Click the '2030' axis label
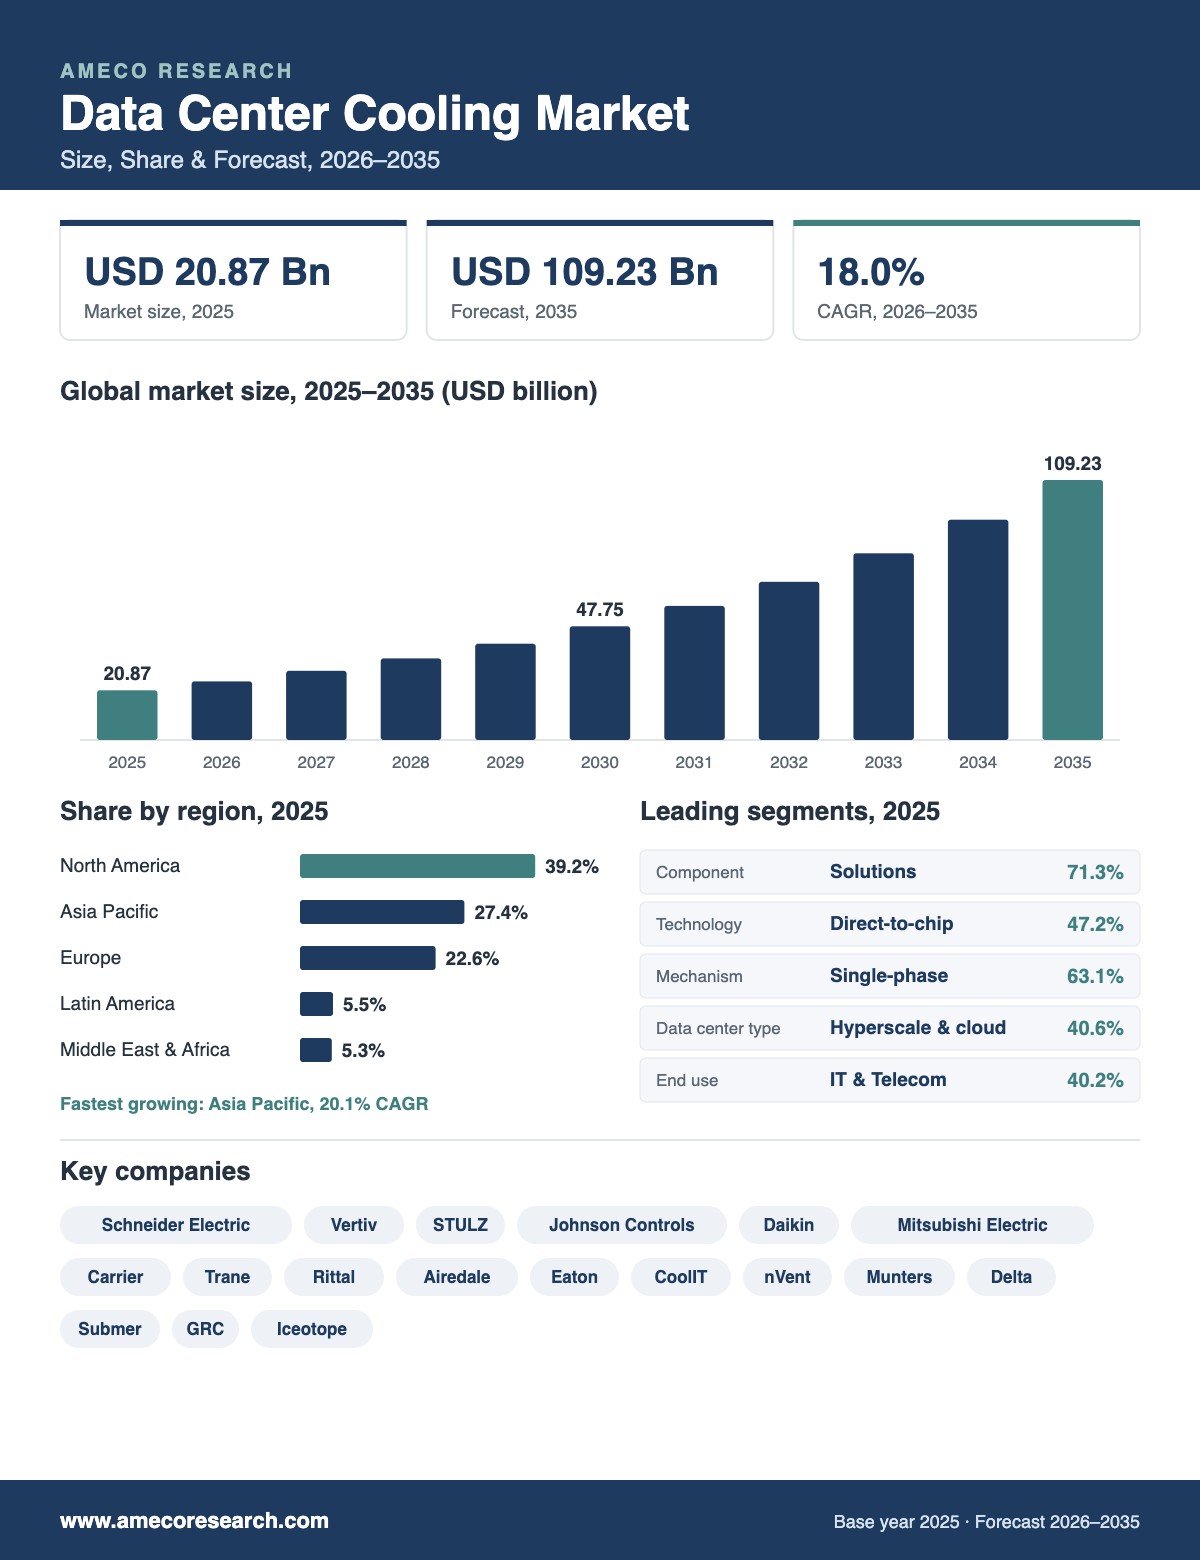Image resolution: width=1200 pixels, height=1560 pixels. point(600,762)
